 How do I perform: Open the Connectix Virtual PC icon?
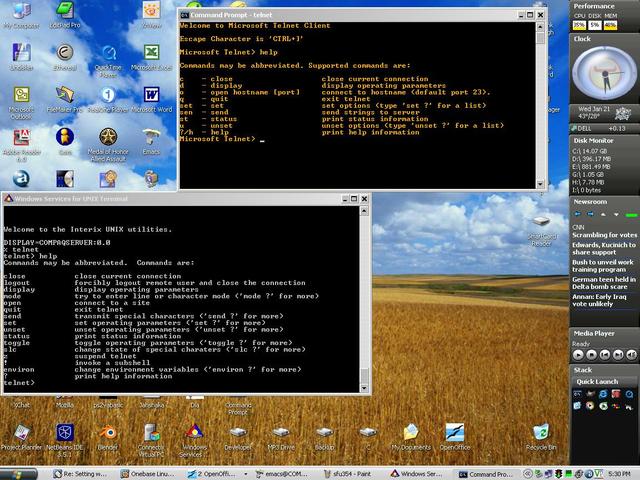(151, 440)
